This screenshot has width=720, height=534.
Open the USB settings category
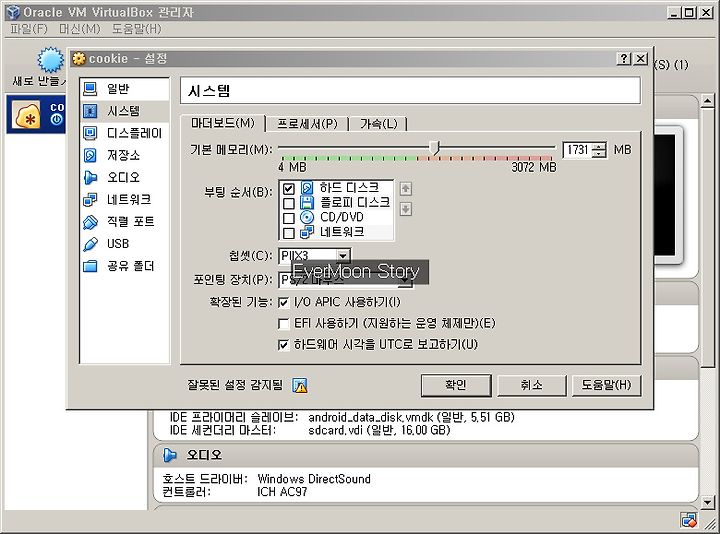tap(124, 244)
